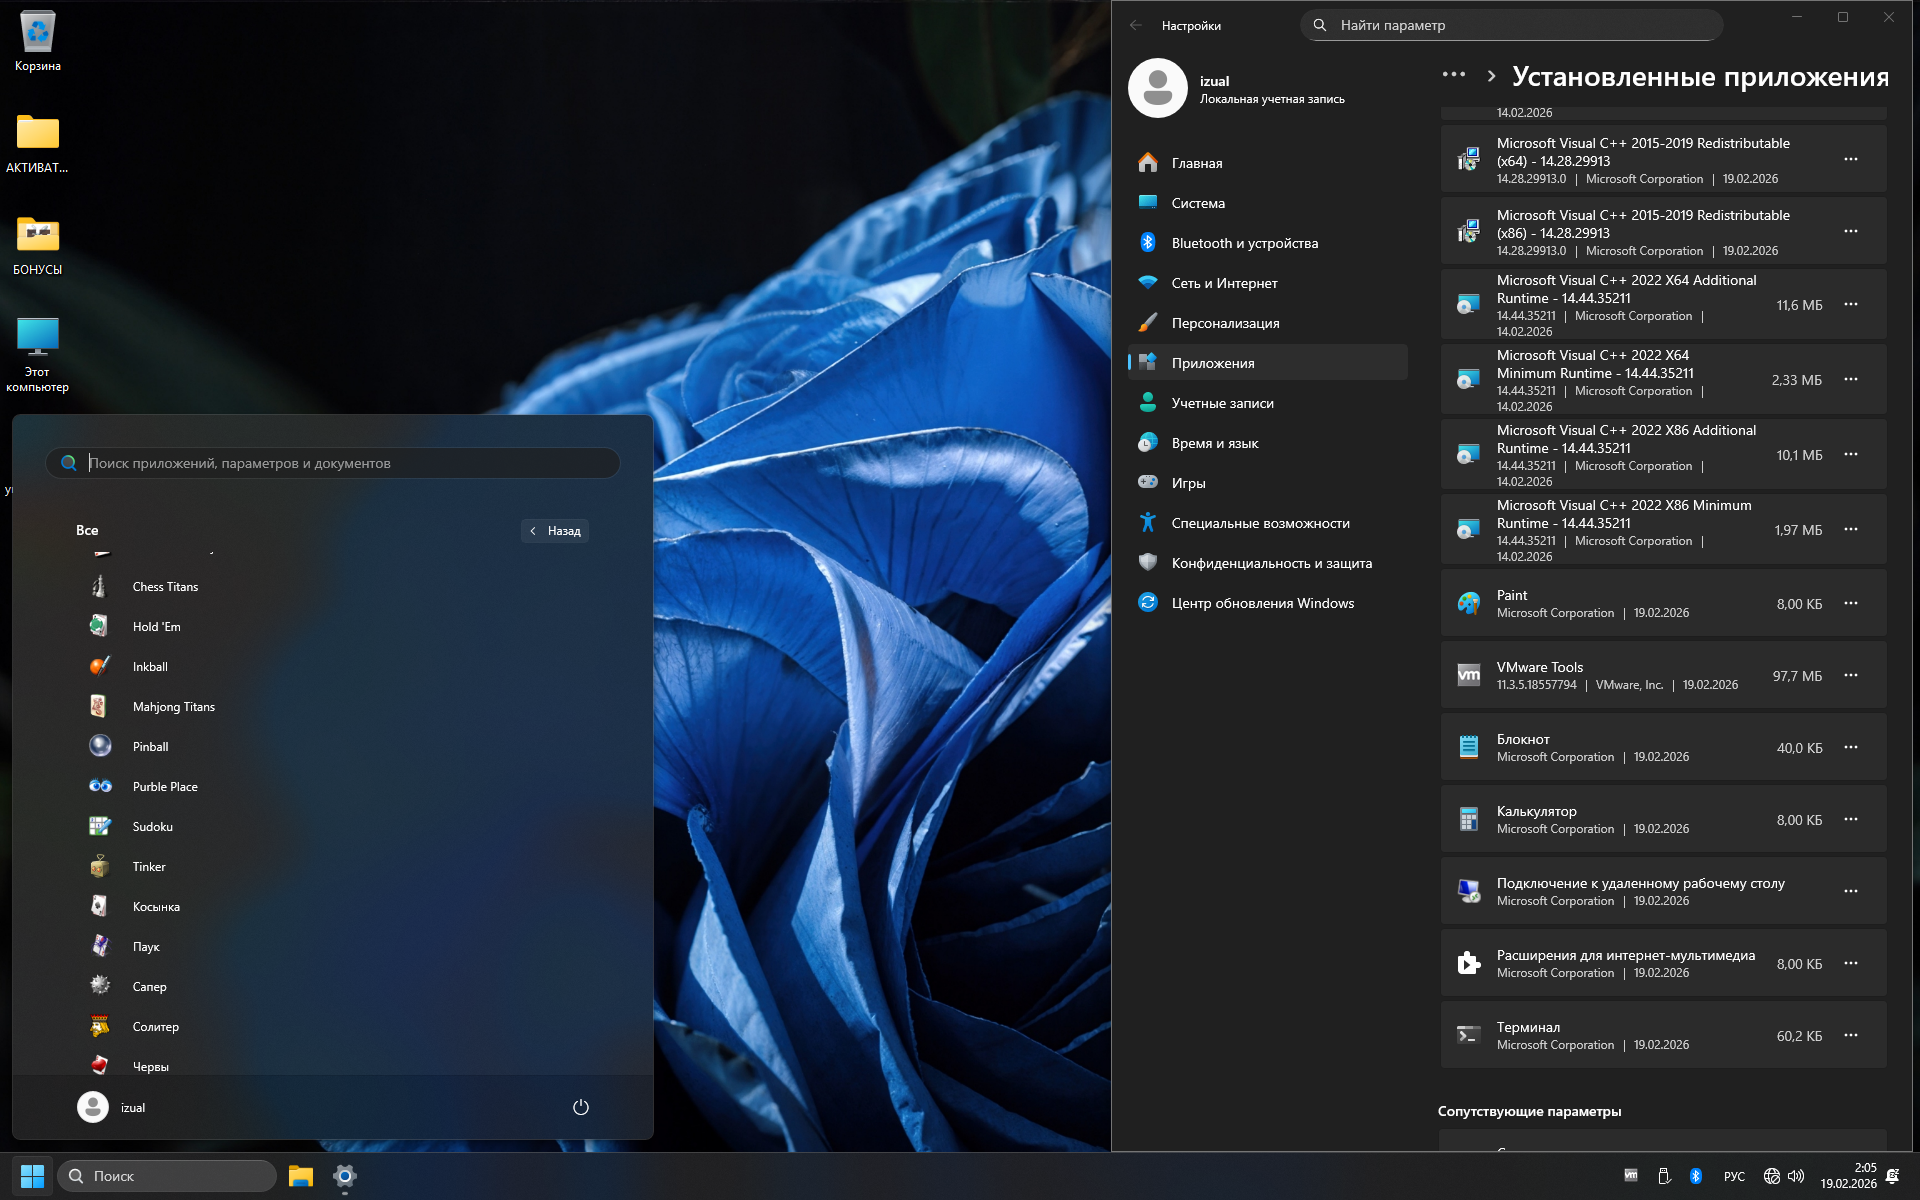This screenshot has height=1200, width=1920.
Task: Click the power button in Start menu
Action: click(580, 1107)
